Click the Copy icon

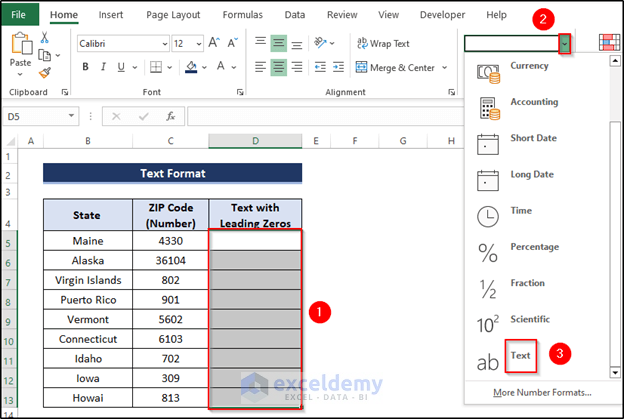point(45,55)
